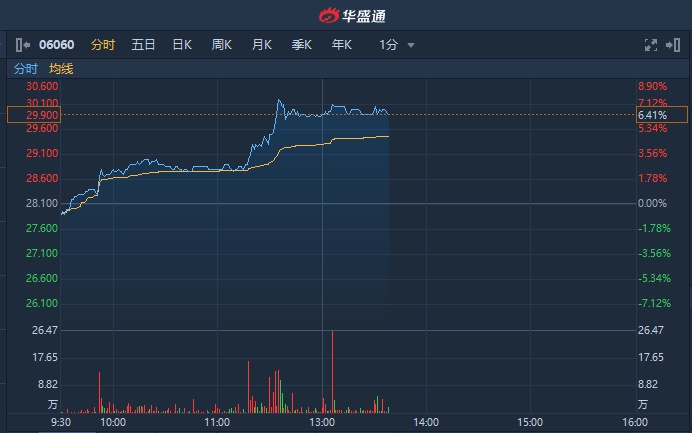Switch to the 分时 chart tab
This screenshot has width=692, height=433.
[103, 45]
